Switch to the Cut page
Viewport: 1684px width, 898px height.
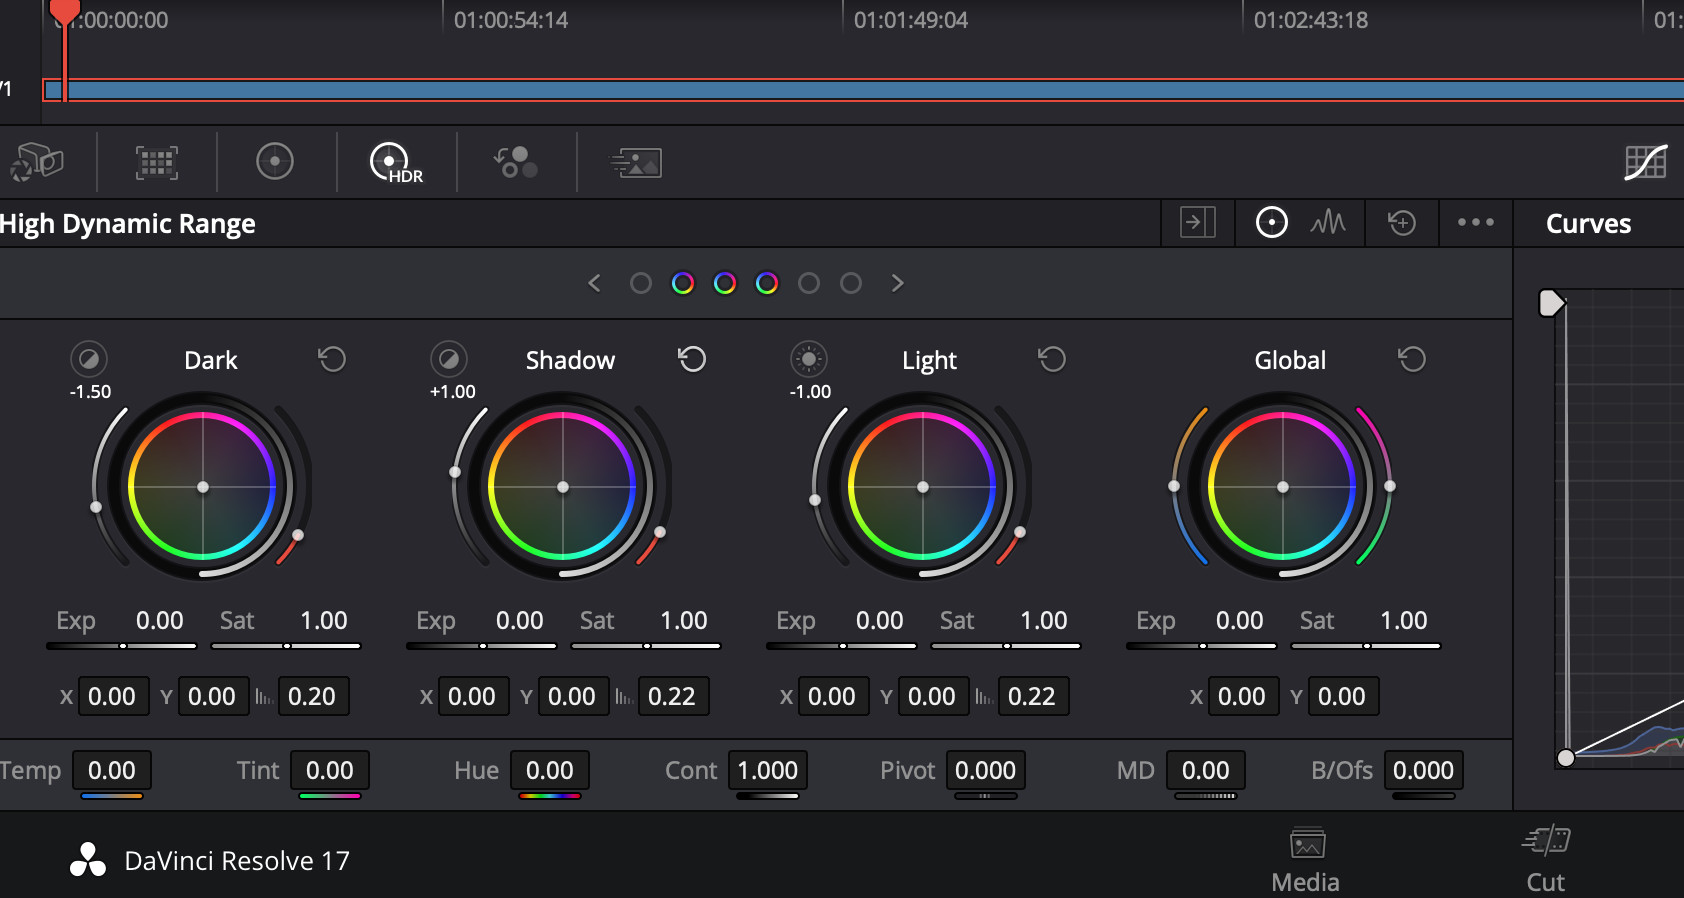click(x=1546, y=860)
